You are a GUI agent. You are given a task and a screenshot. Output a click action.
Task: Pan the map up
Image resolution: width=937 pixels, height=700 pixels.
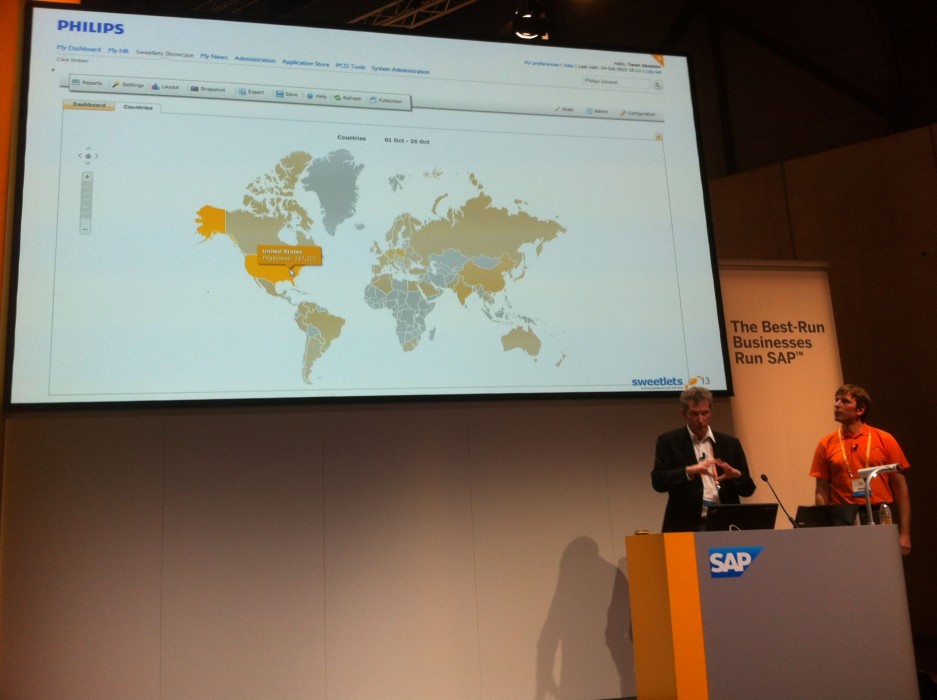[x=88, y=148]
